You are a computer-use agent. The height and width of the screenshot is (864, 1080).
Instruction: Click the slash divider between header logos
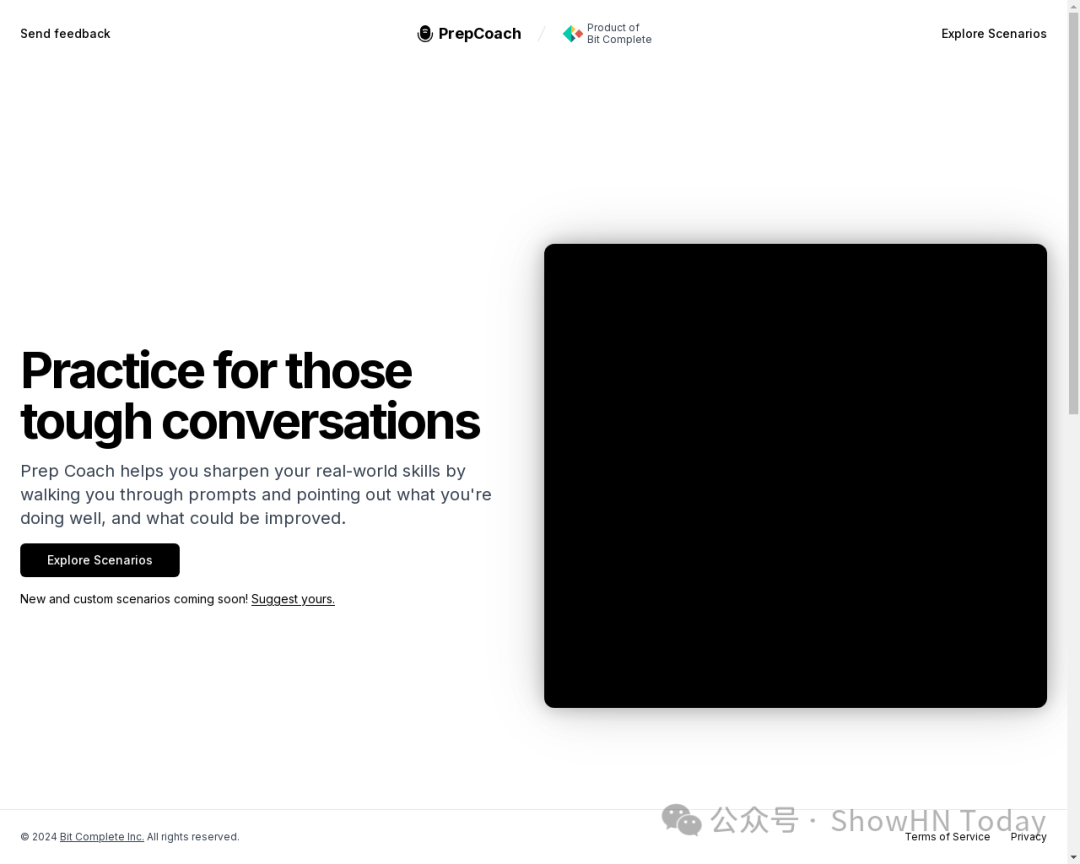[x=541, y=34]
